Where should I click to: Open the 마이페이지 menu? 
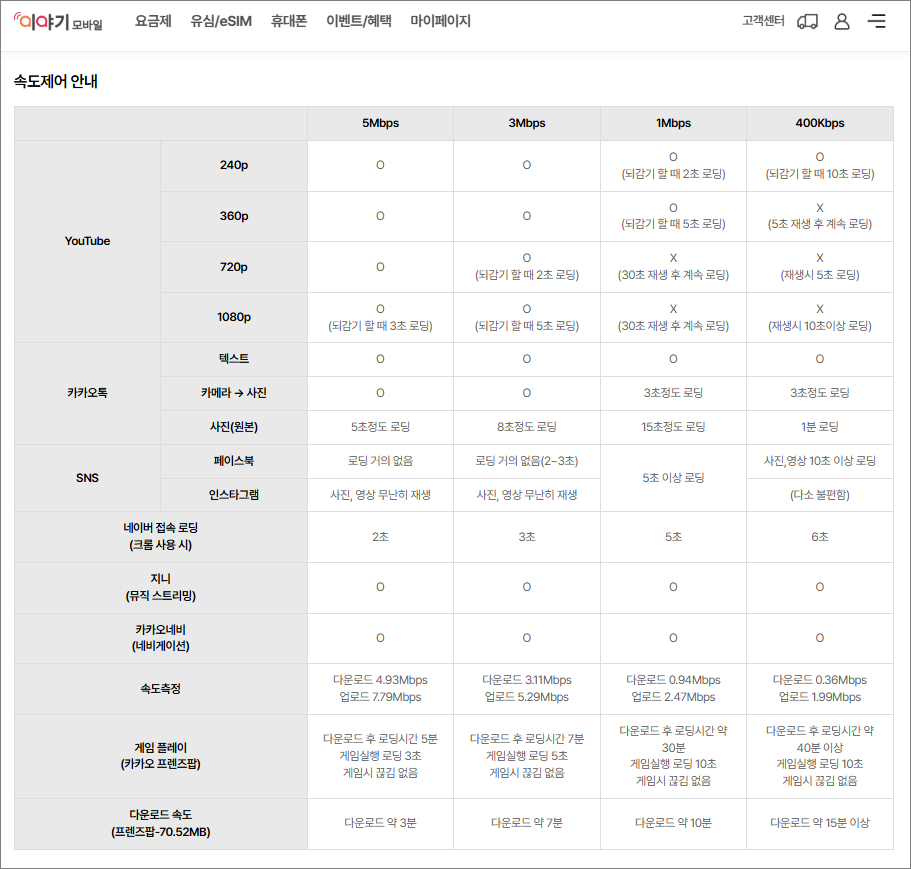(440, 21)
